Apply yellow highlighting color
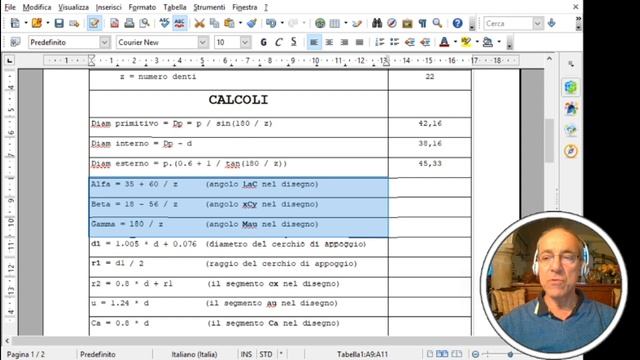Image resolution: width=640 pixels, height=360 pixels. pyautogui.click(x=466, y=42)
